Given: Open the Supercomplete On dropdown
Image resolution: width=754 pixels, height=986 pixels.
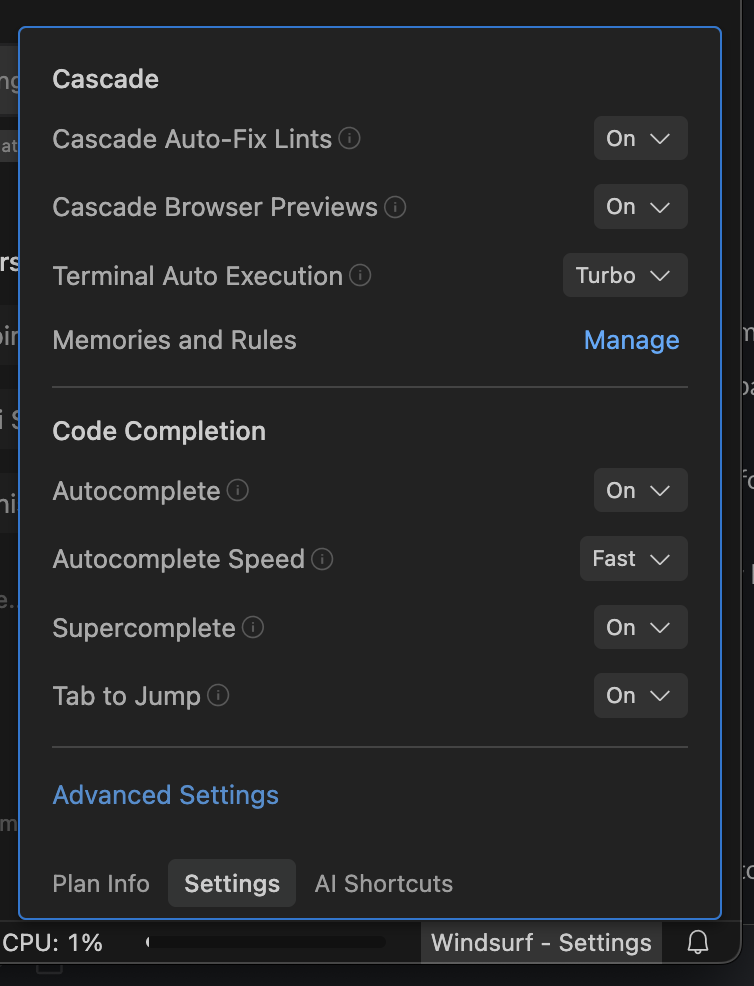Looking at the screenshot, I should (x=640, y=627).
